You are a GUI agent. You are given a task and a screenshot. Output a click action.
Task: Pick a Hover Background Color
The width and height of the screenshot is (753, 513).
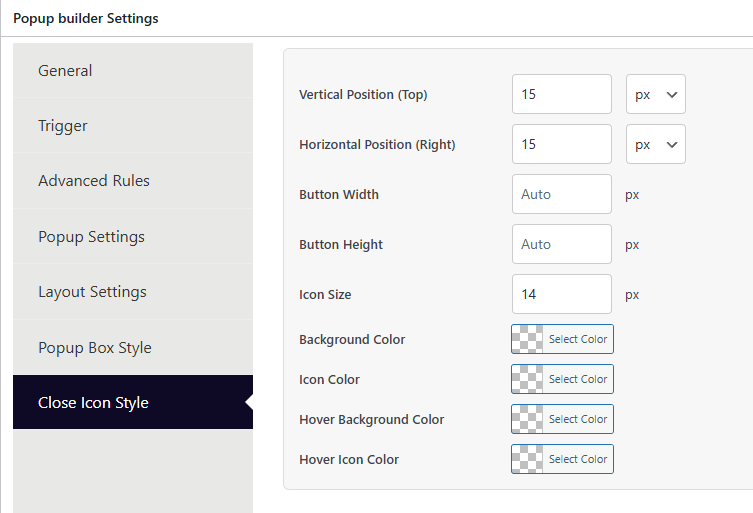[577, 419]
